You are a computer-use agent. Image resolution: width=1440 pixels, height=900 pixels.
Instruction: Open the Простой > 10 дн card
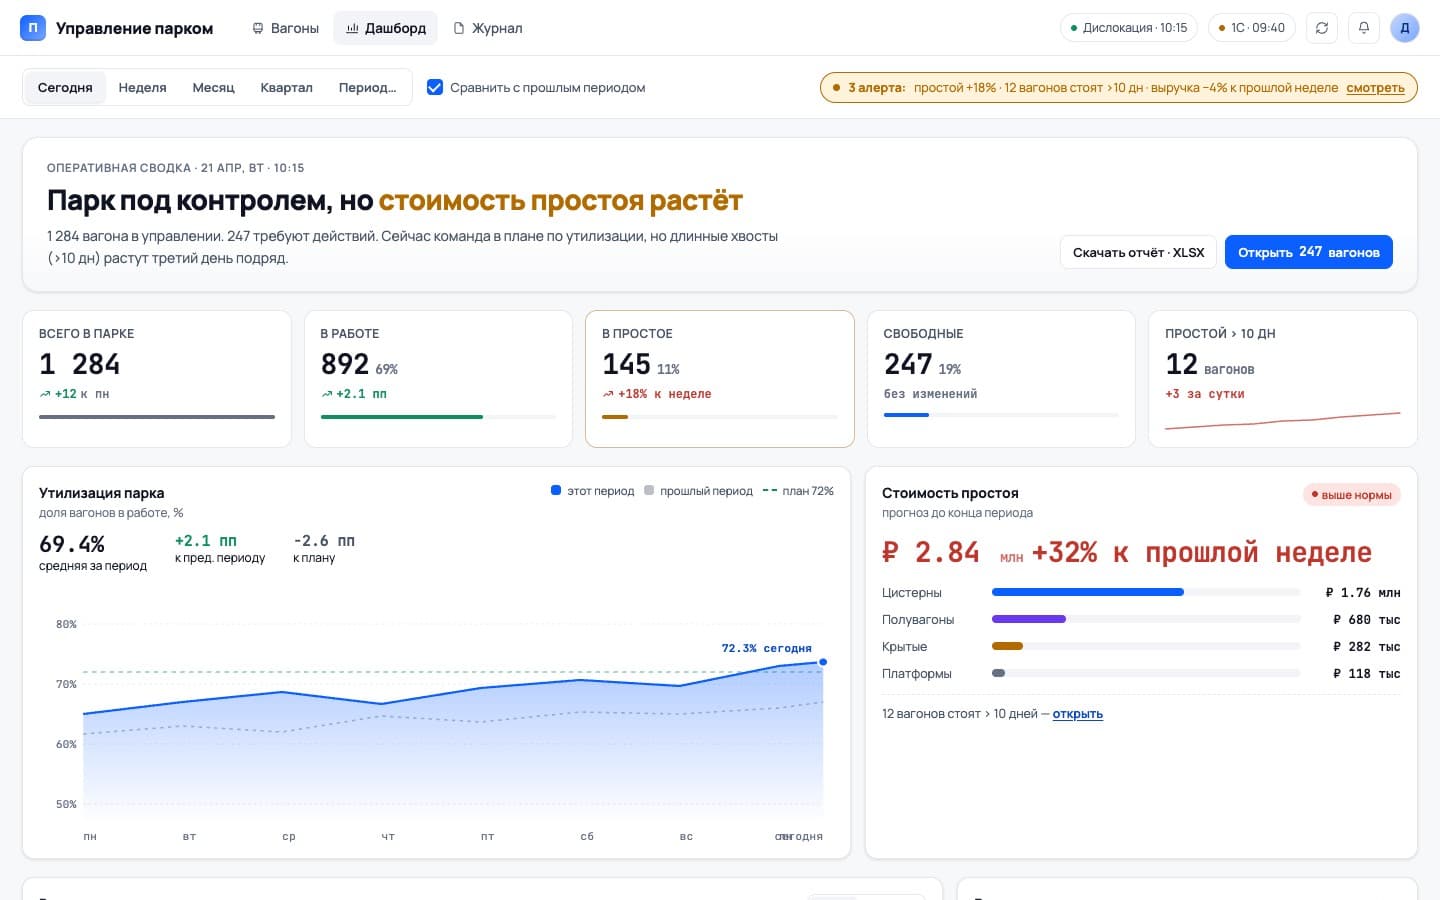coord(1283,379)
